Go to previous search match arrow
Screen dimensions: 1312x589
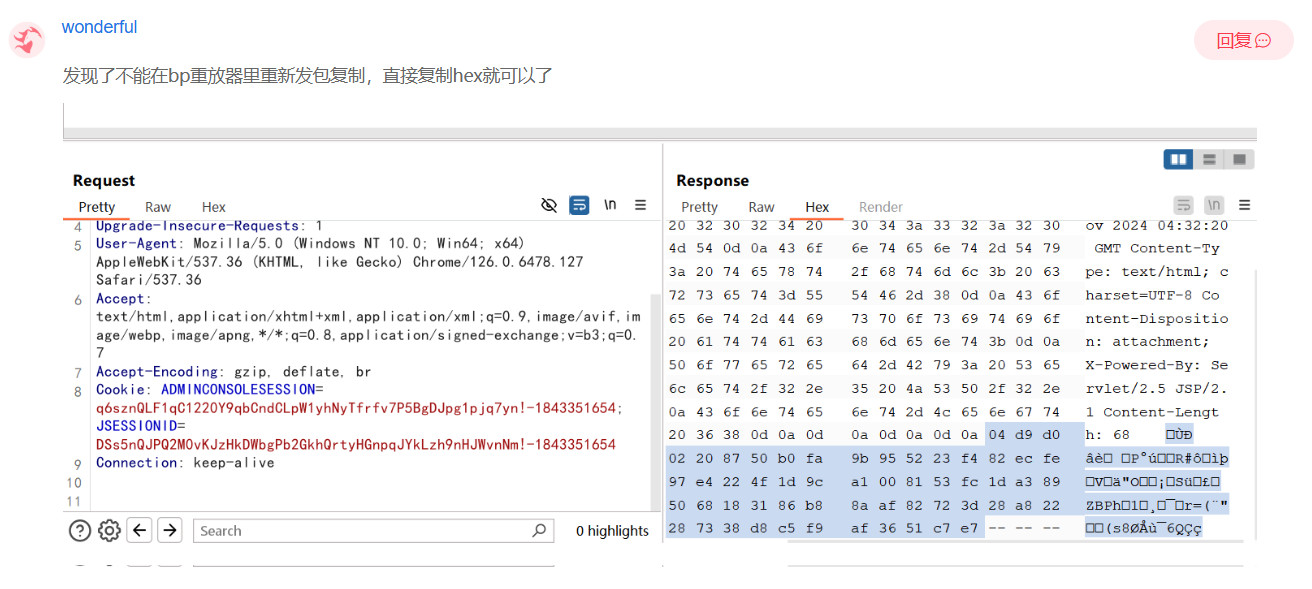click(x=140, y=531)
